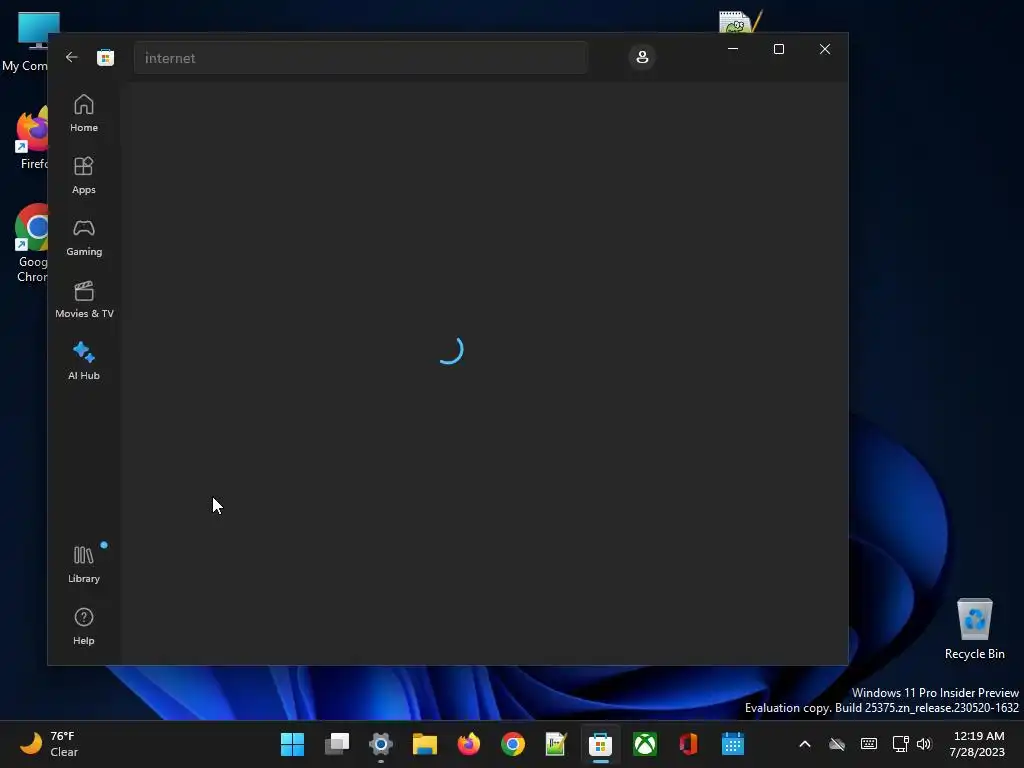
Task: Open Gaming section in the sidebar
Action: pos(84,238)
